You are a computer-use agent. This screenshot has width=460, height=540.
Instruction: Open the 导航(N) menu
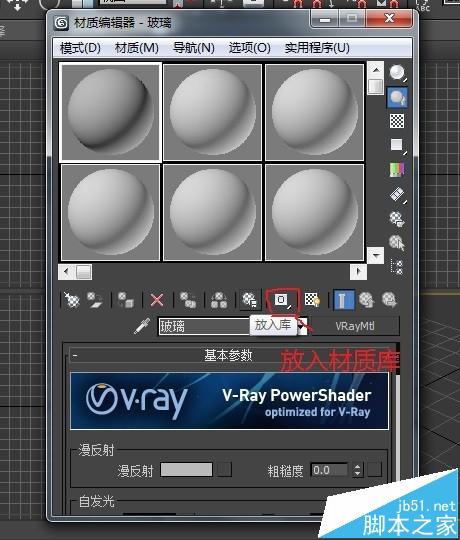click(194, 48)
